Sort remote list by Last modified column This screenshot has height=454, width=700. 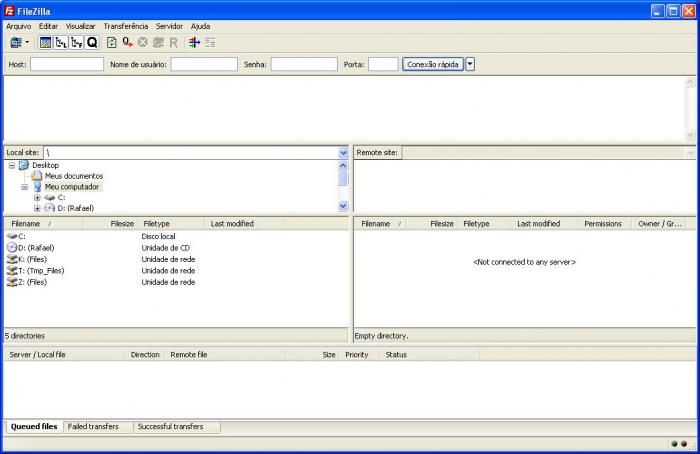544,224
